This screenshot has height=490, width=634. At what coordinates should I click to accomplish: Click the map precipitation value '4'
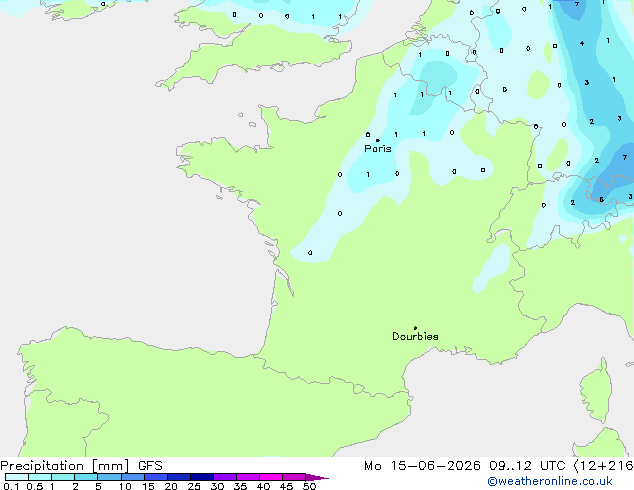[x=582, y=43]
